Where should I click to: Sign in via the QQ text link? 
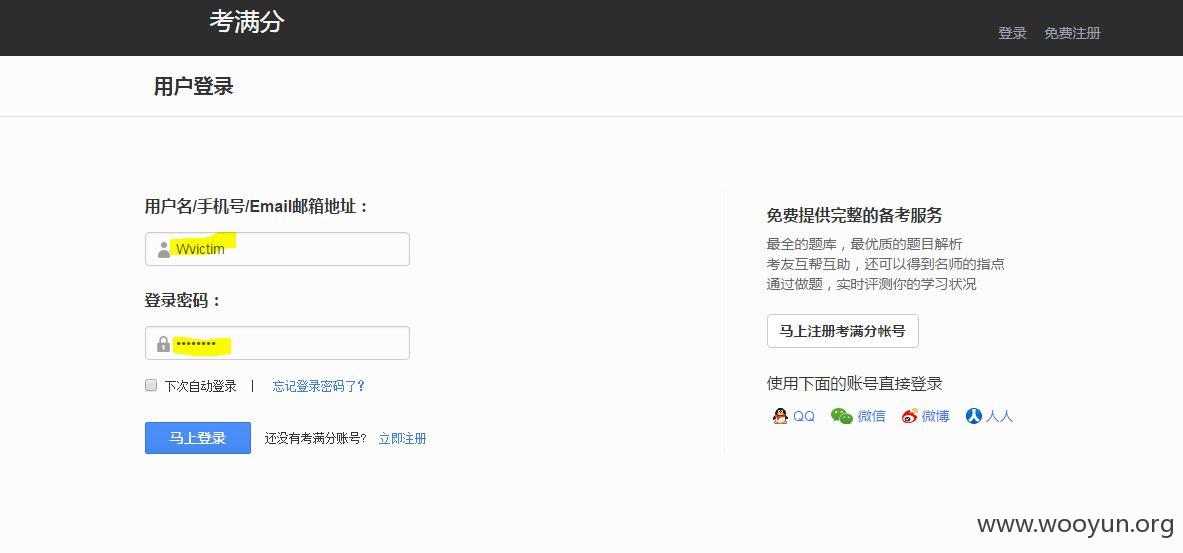click(804, 416)
